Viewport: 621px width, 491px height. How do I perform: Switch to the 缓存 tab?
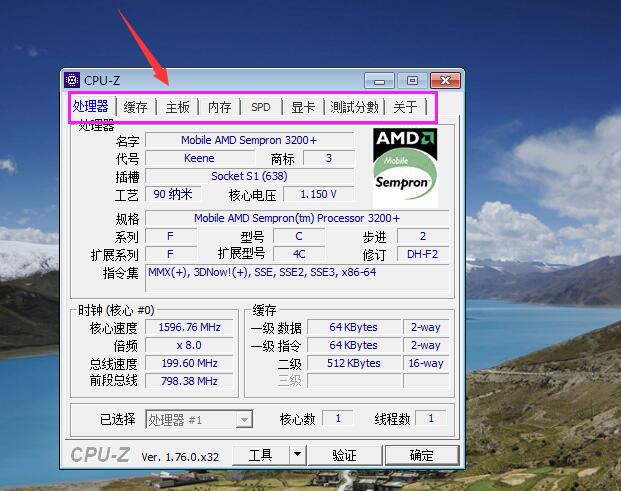point(135,107)
